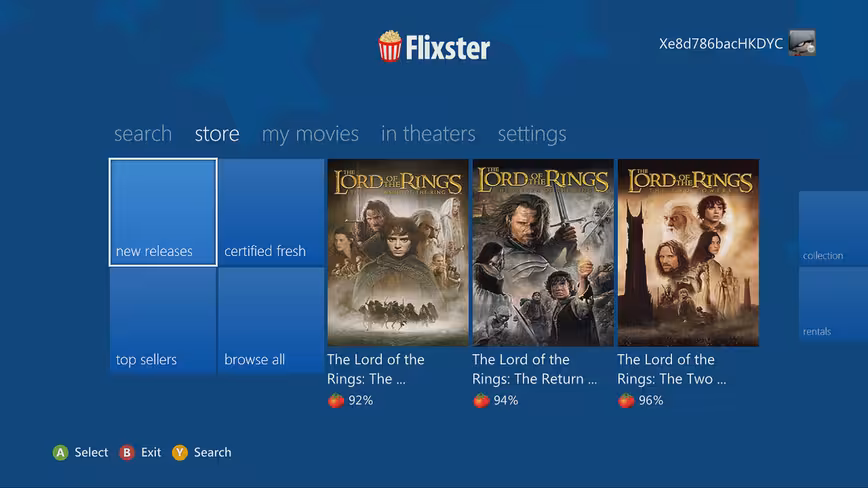The image size is (868, 488).
Task: Select the Two Towers poster
Action: point(688,253)
